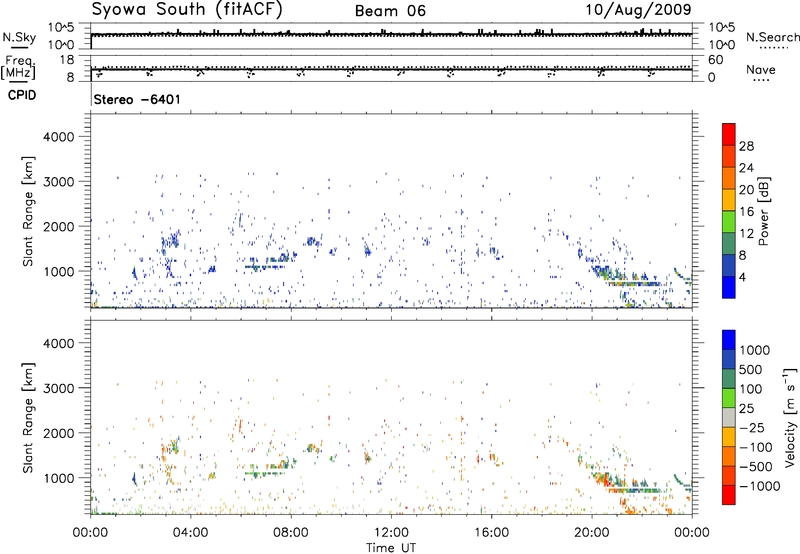The height and width of the screenshot is (554, 800).
Task: Click the 'Time UT' axis label
Action: pyautogui.click(x=391, y=548)
